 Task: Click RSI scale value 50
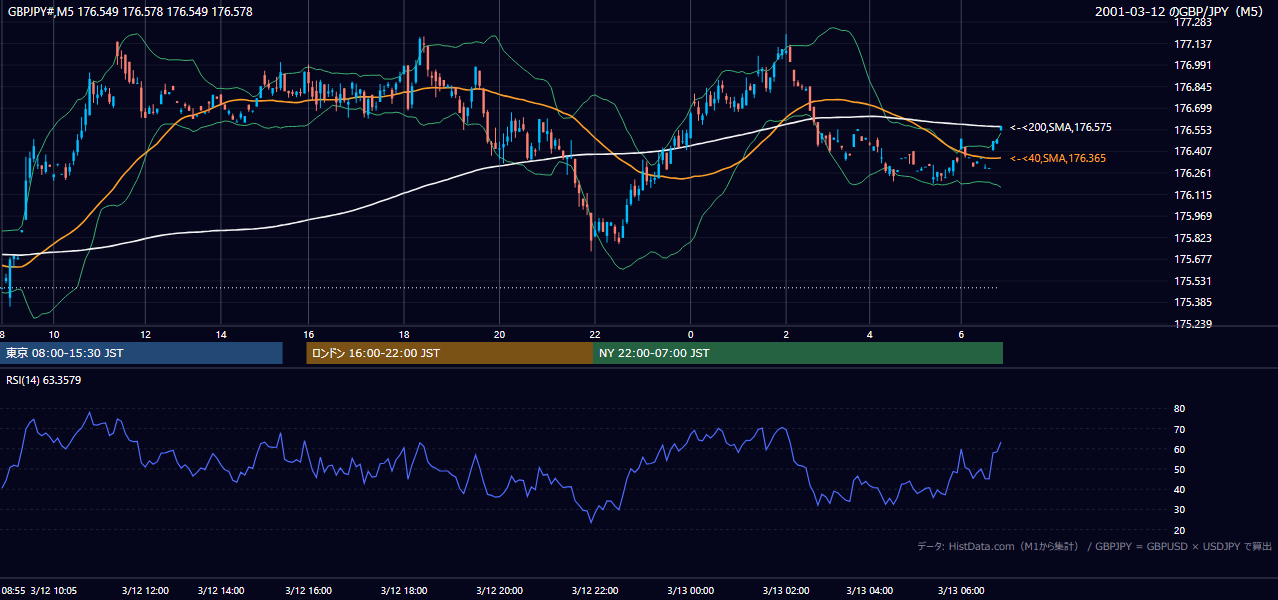pyautogui.click(x=1179, y=469)
